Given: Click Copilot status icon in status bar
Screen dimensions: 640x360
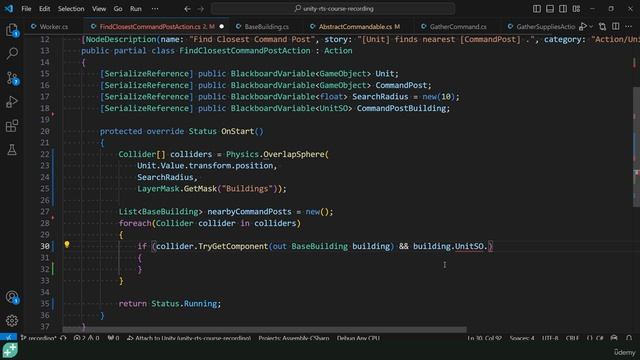Looking at the screenshot, I should (x=614, y=338).
